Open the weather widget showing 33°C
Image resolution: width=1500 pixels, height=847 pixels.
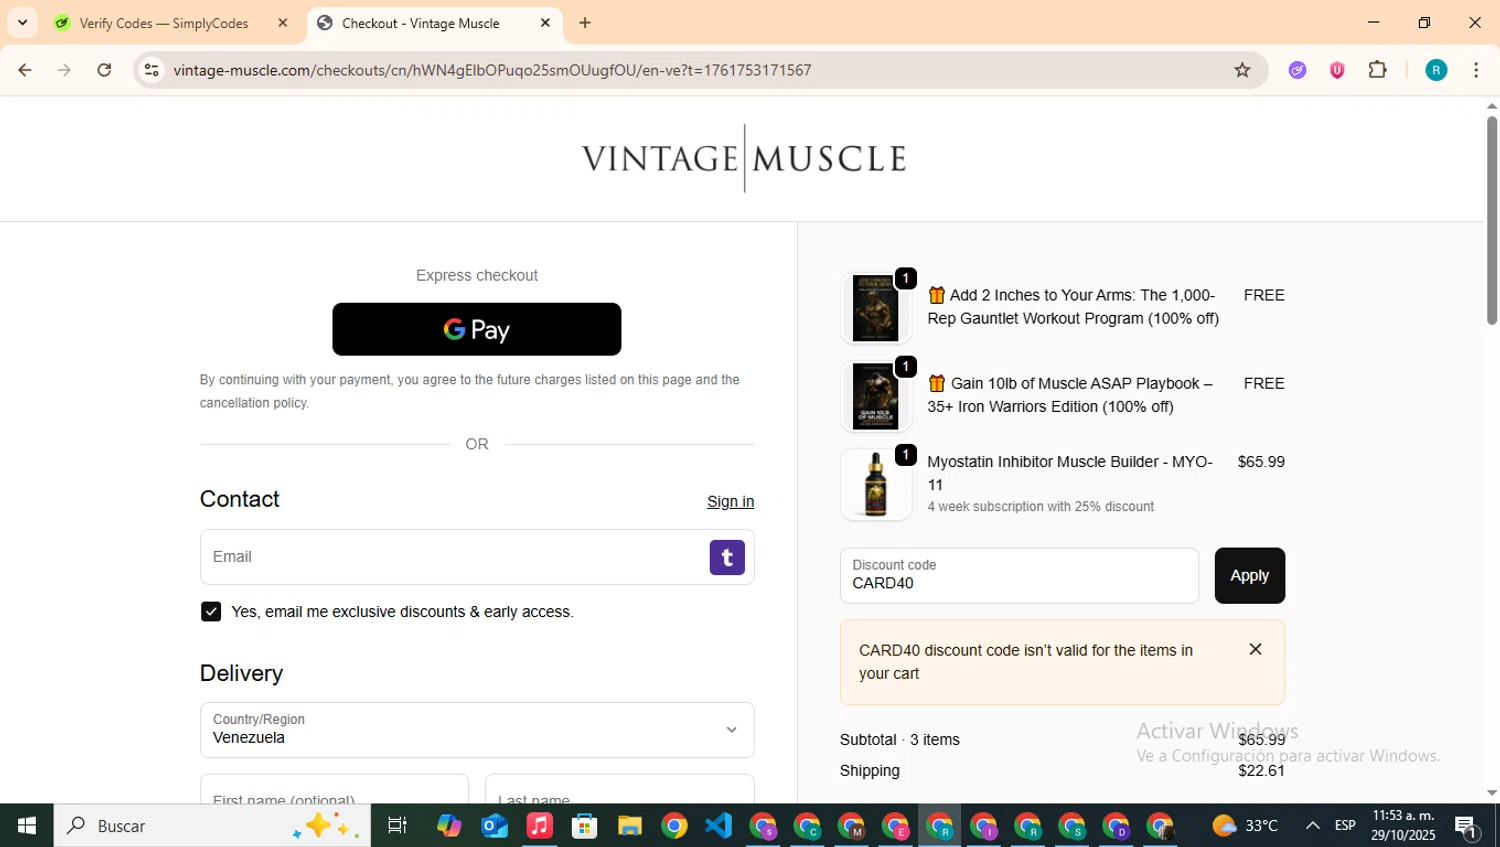click(x=1245, y=825)
